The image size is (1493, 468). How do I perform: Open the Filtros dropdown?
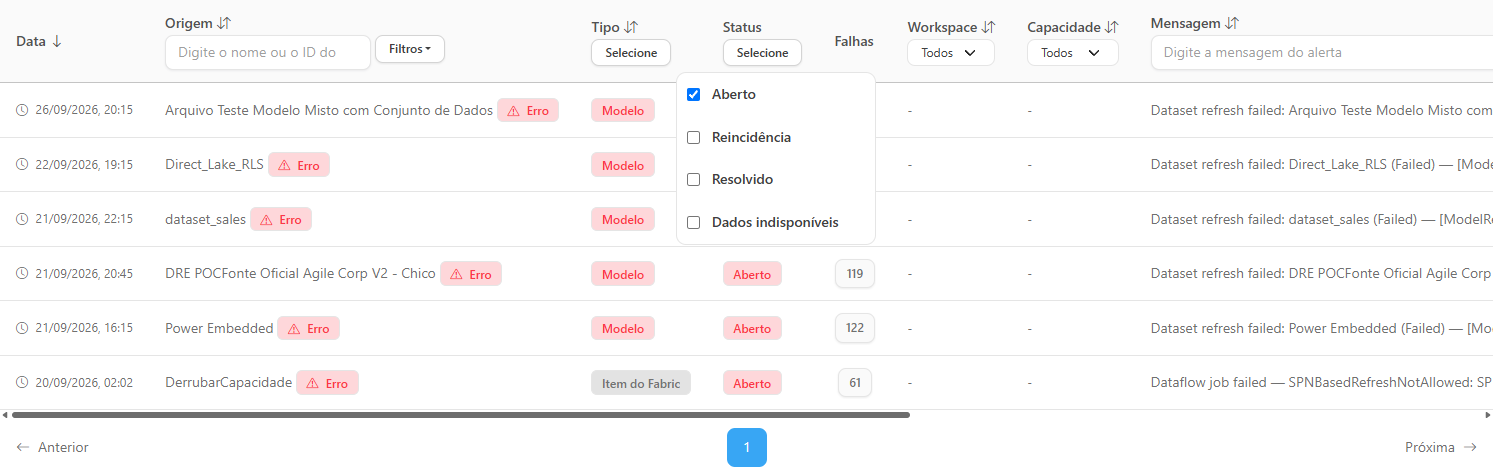pos(410,49)
